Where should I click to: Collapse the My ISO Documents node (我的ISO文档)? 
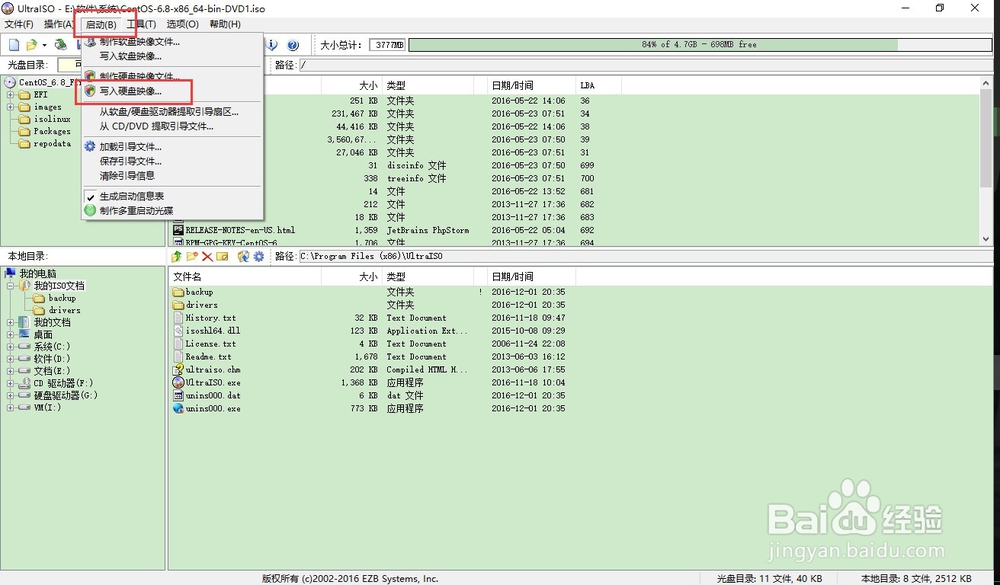[10, 286]
